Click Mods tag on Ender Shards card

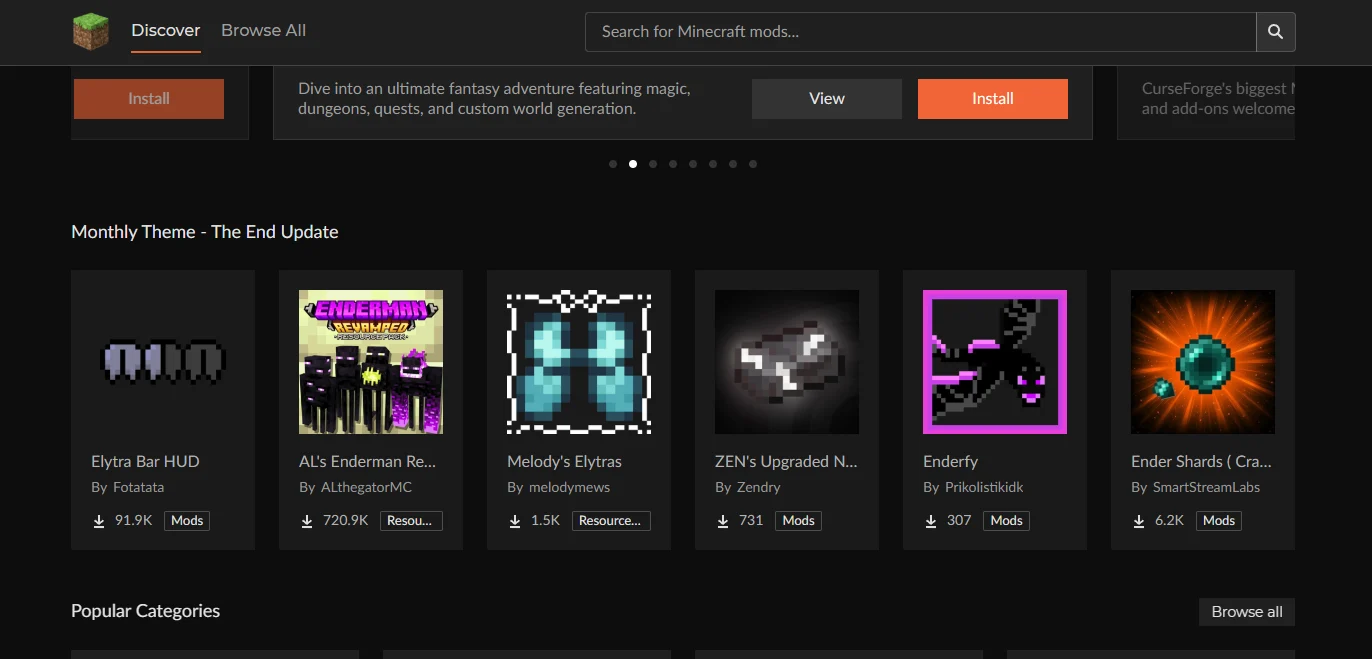1219,521
